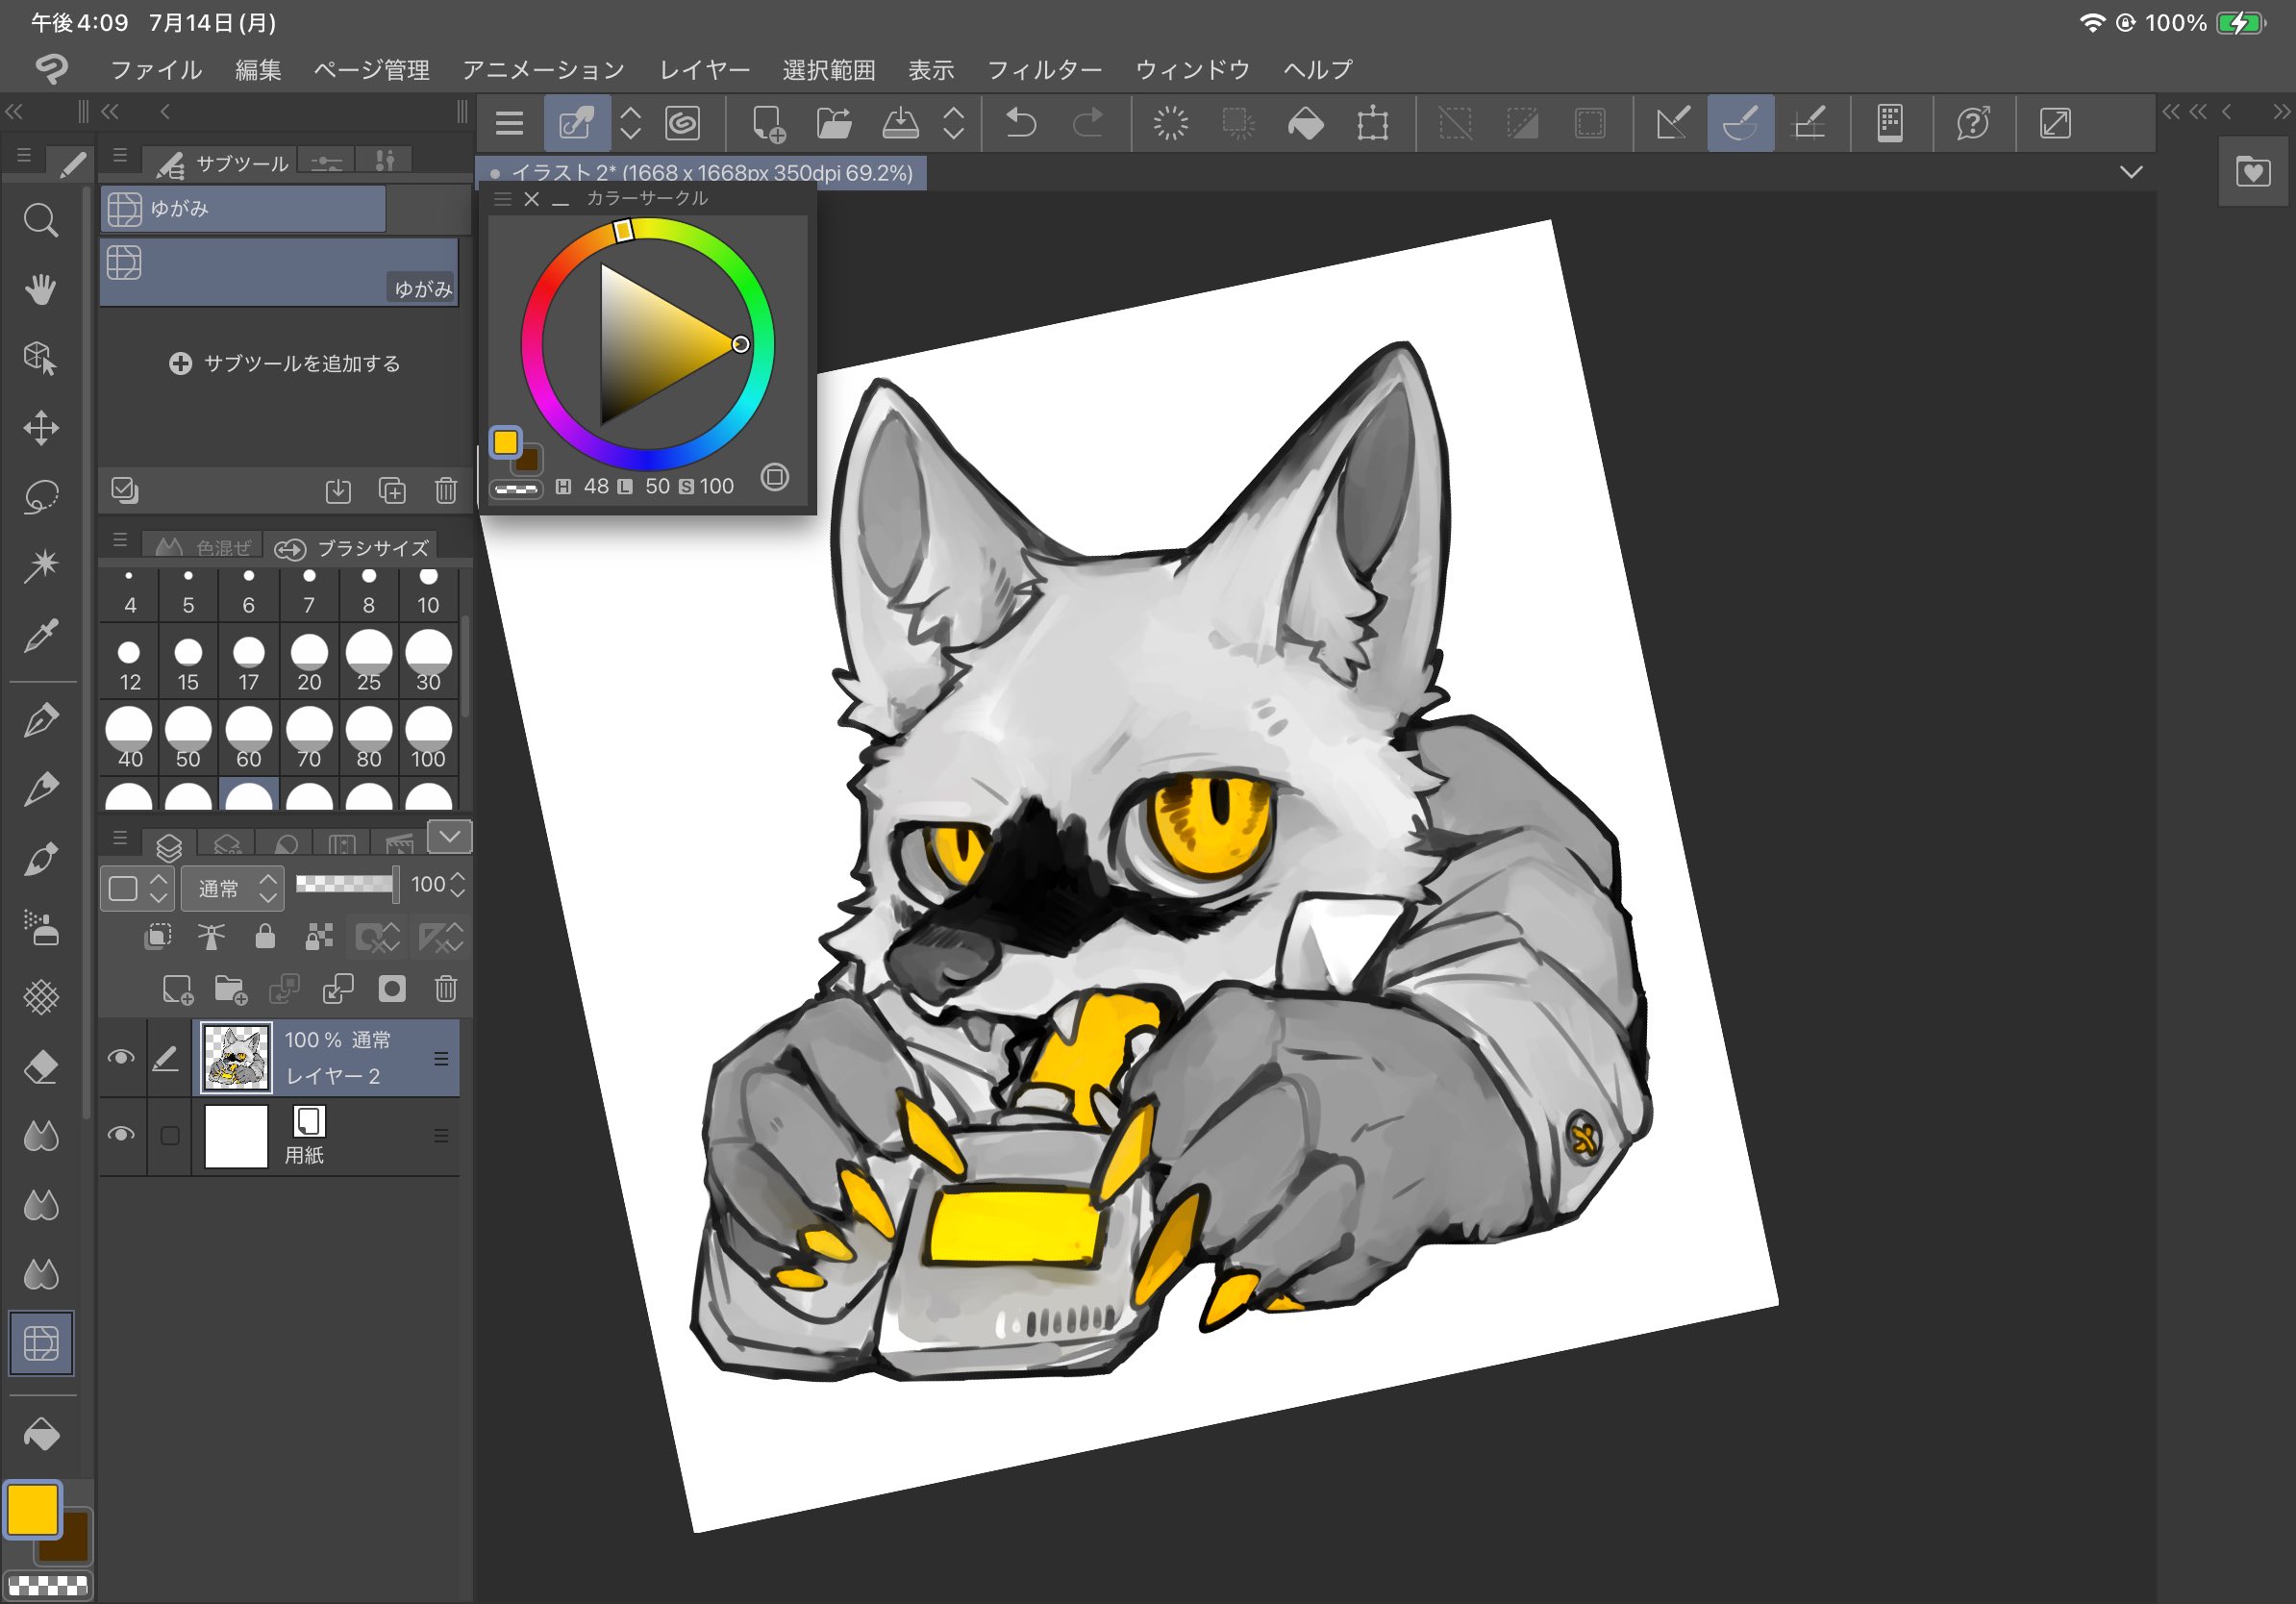
Task: Expand the layer panel chevron dropdown
Action: pyautogui.click(x=450, y=836)
